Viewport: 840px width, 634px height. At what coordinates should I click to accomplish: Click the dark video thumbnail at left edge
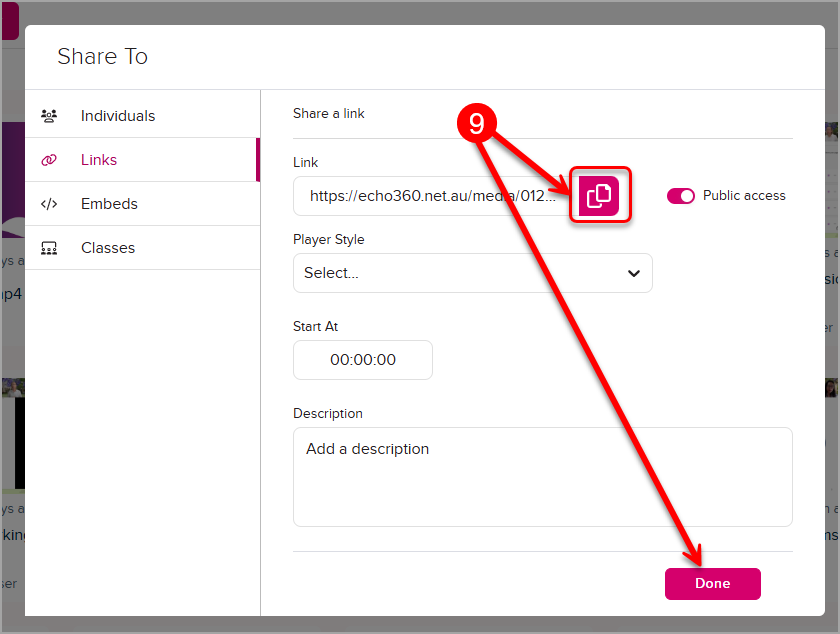point(19,440)
